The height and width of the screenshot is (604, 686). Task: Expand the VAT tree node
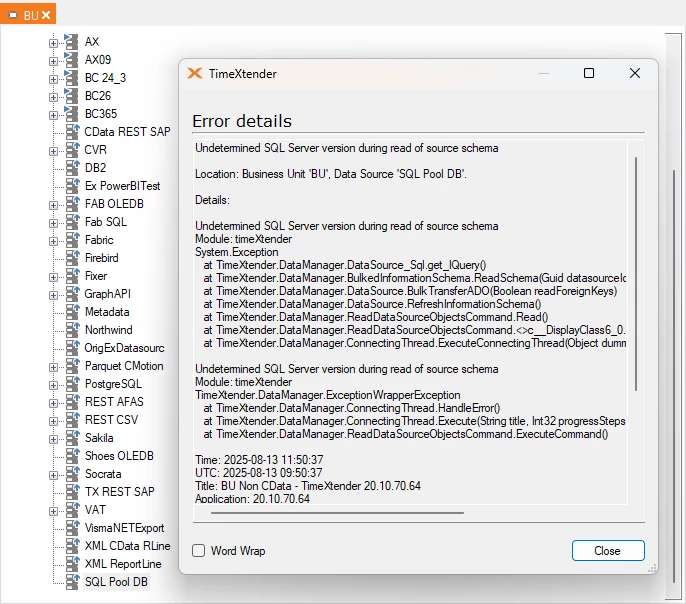pos(53,511)
